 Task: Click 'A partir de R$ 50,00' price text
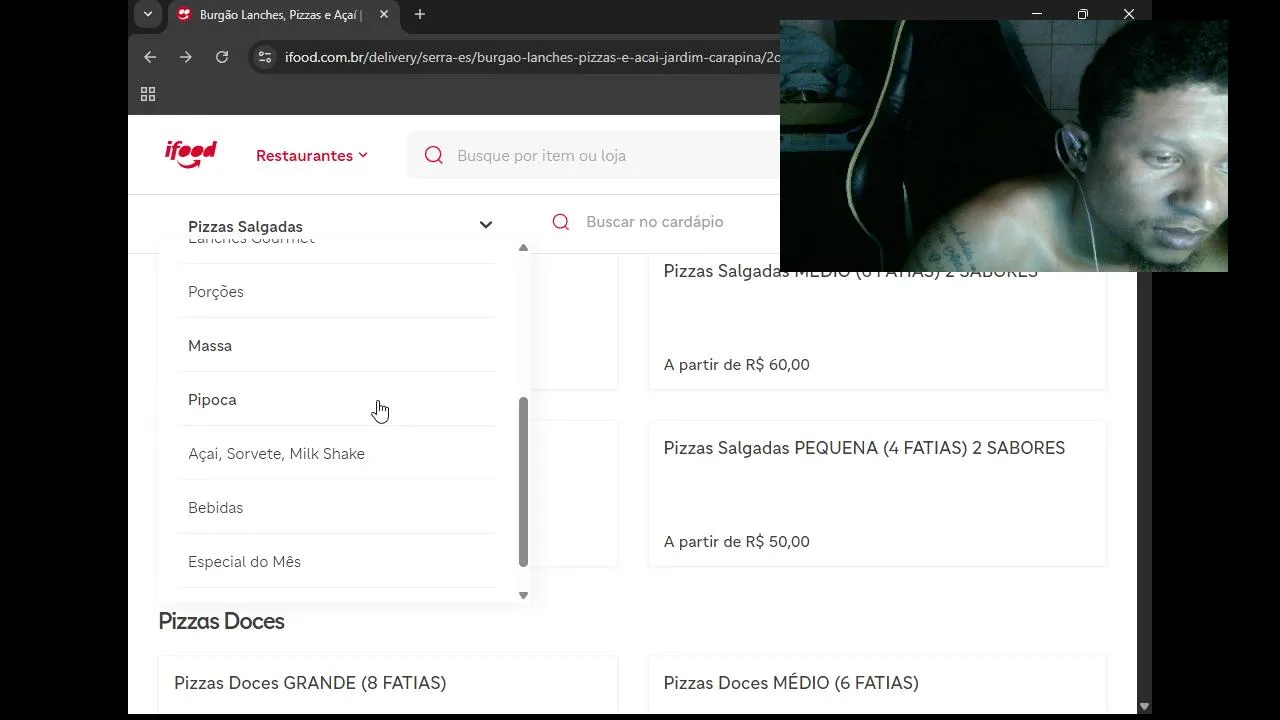point(737,542)
